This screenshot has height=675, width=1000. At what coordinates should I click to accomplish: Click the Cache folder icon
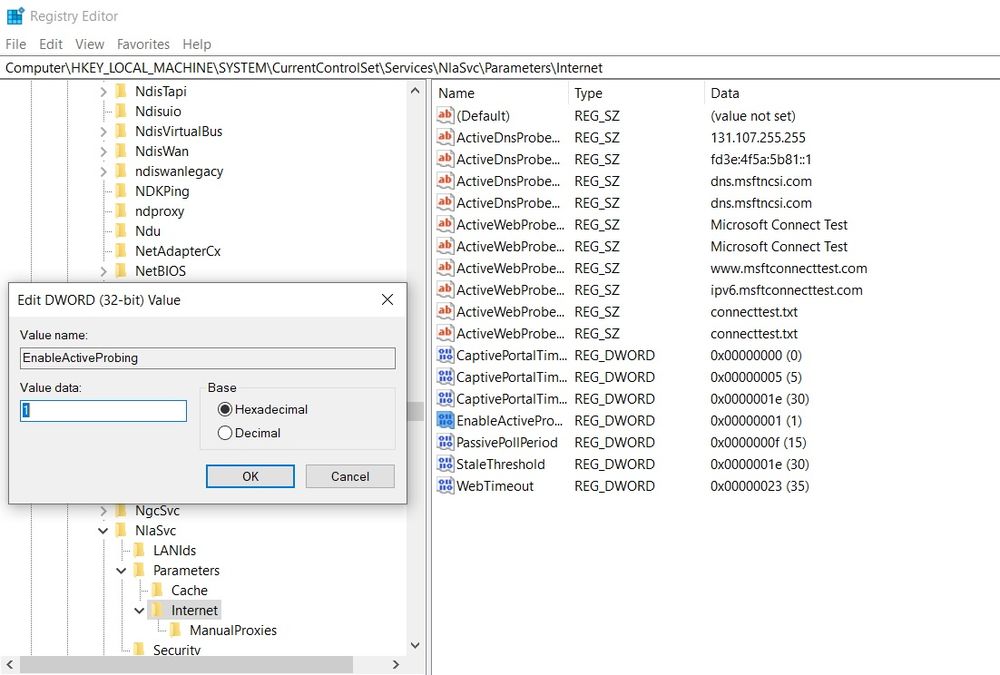[158, 590]
